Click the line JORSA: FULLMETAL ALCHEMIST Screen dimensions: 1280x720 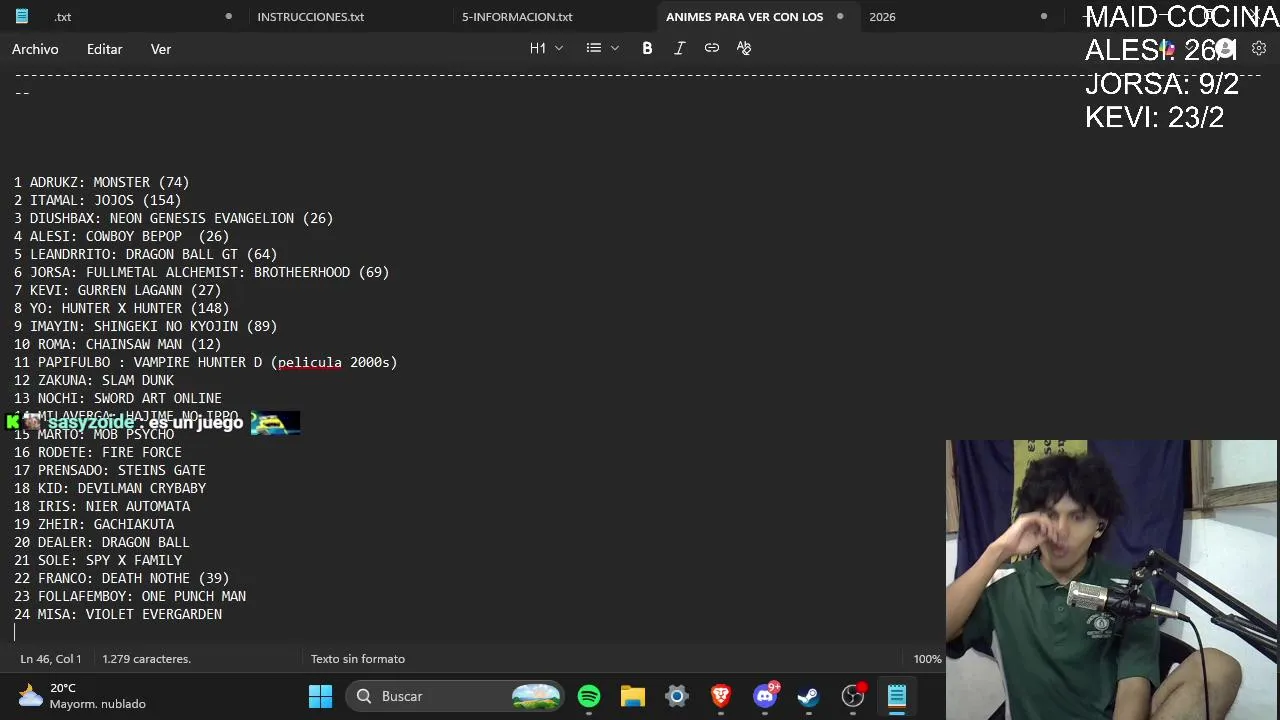click(201, 272)
